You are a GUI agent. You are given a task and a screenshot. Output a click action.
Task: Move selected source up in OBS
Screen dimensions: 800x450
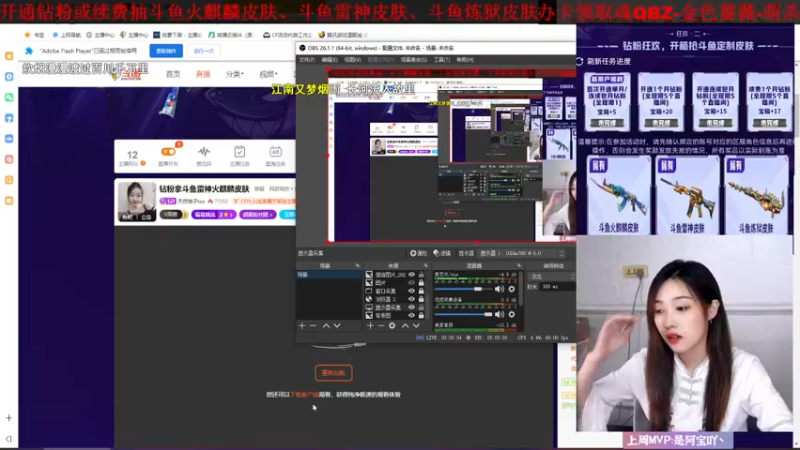tap(405, 326)
